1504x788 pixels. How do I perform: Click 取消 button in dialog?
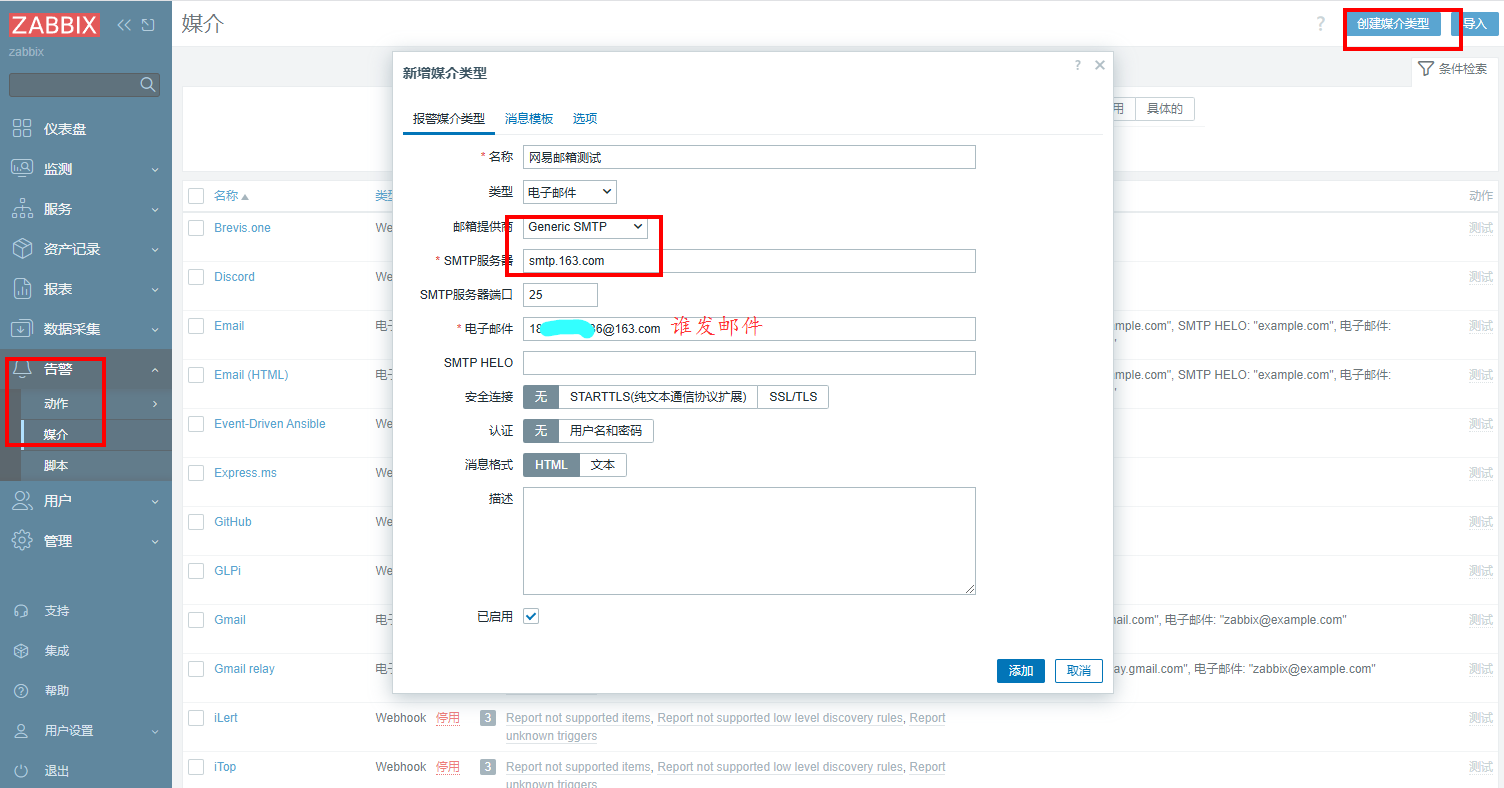(1078, 671)
